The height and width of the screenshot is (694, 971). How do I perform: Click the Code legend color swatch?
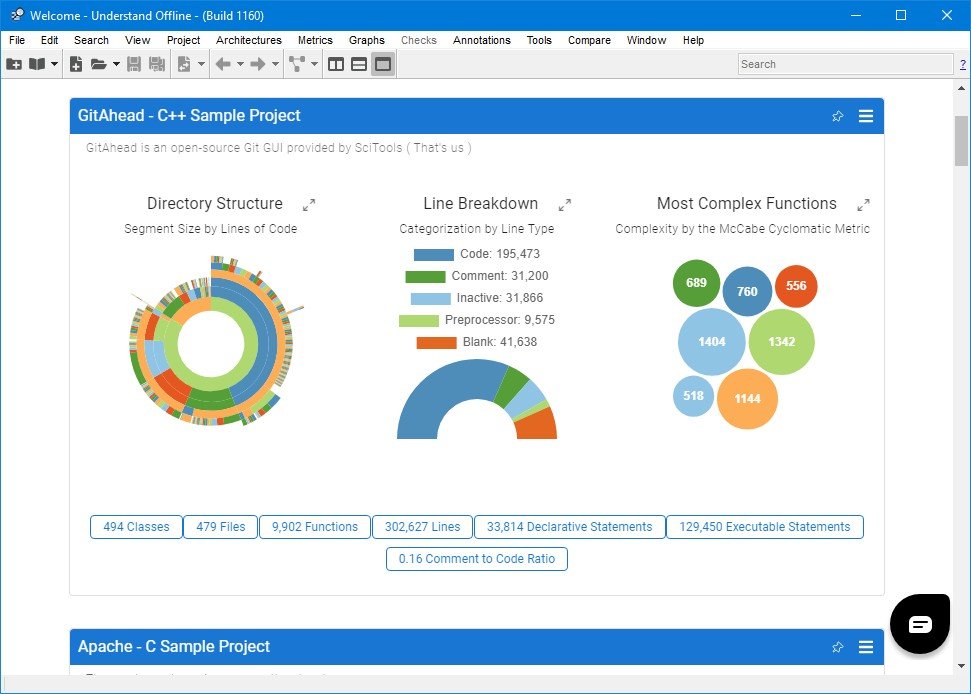tap(433, 254)
